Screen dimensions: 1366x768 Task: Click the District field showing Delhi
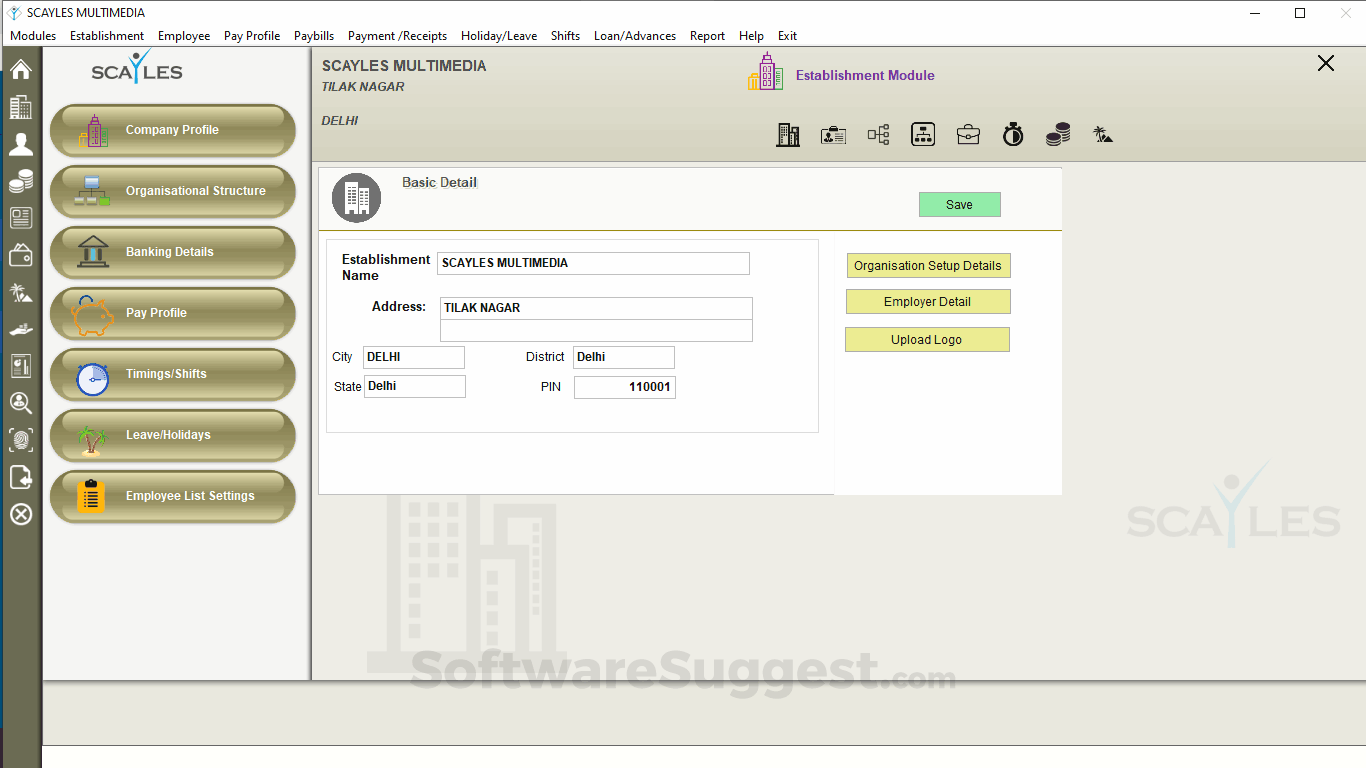624,357
